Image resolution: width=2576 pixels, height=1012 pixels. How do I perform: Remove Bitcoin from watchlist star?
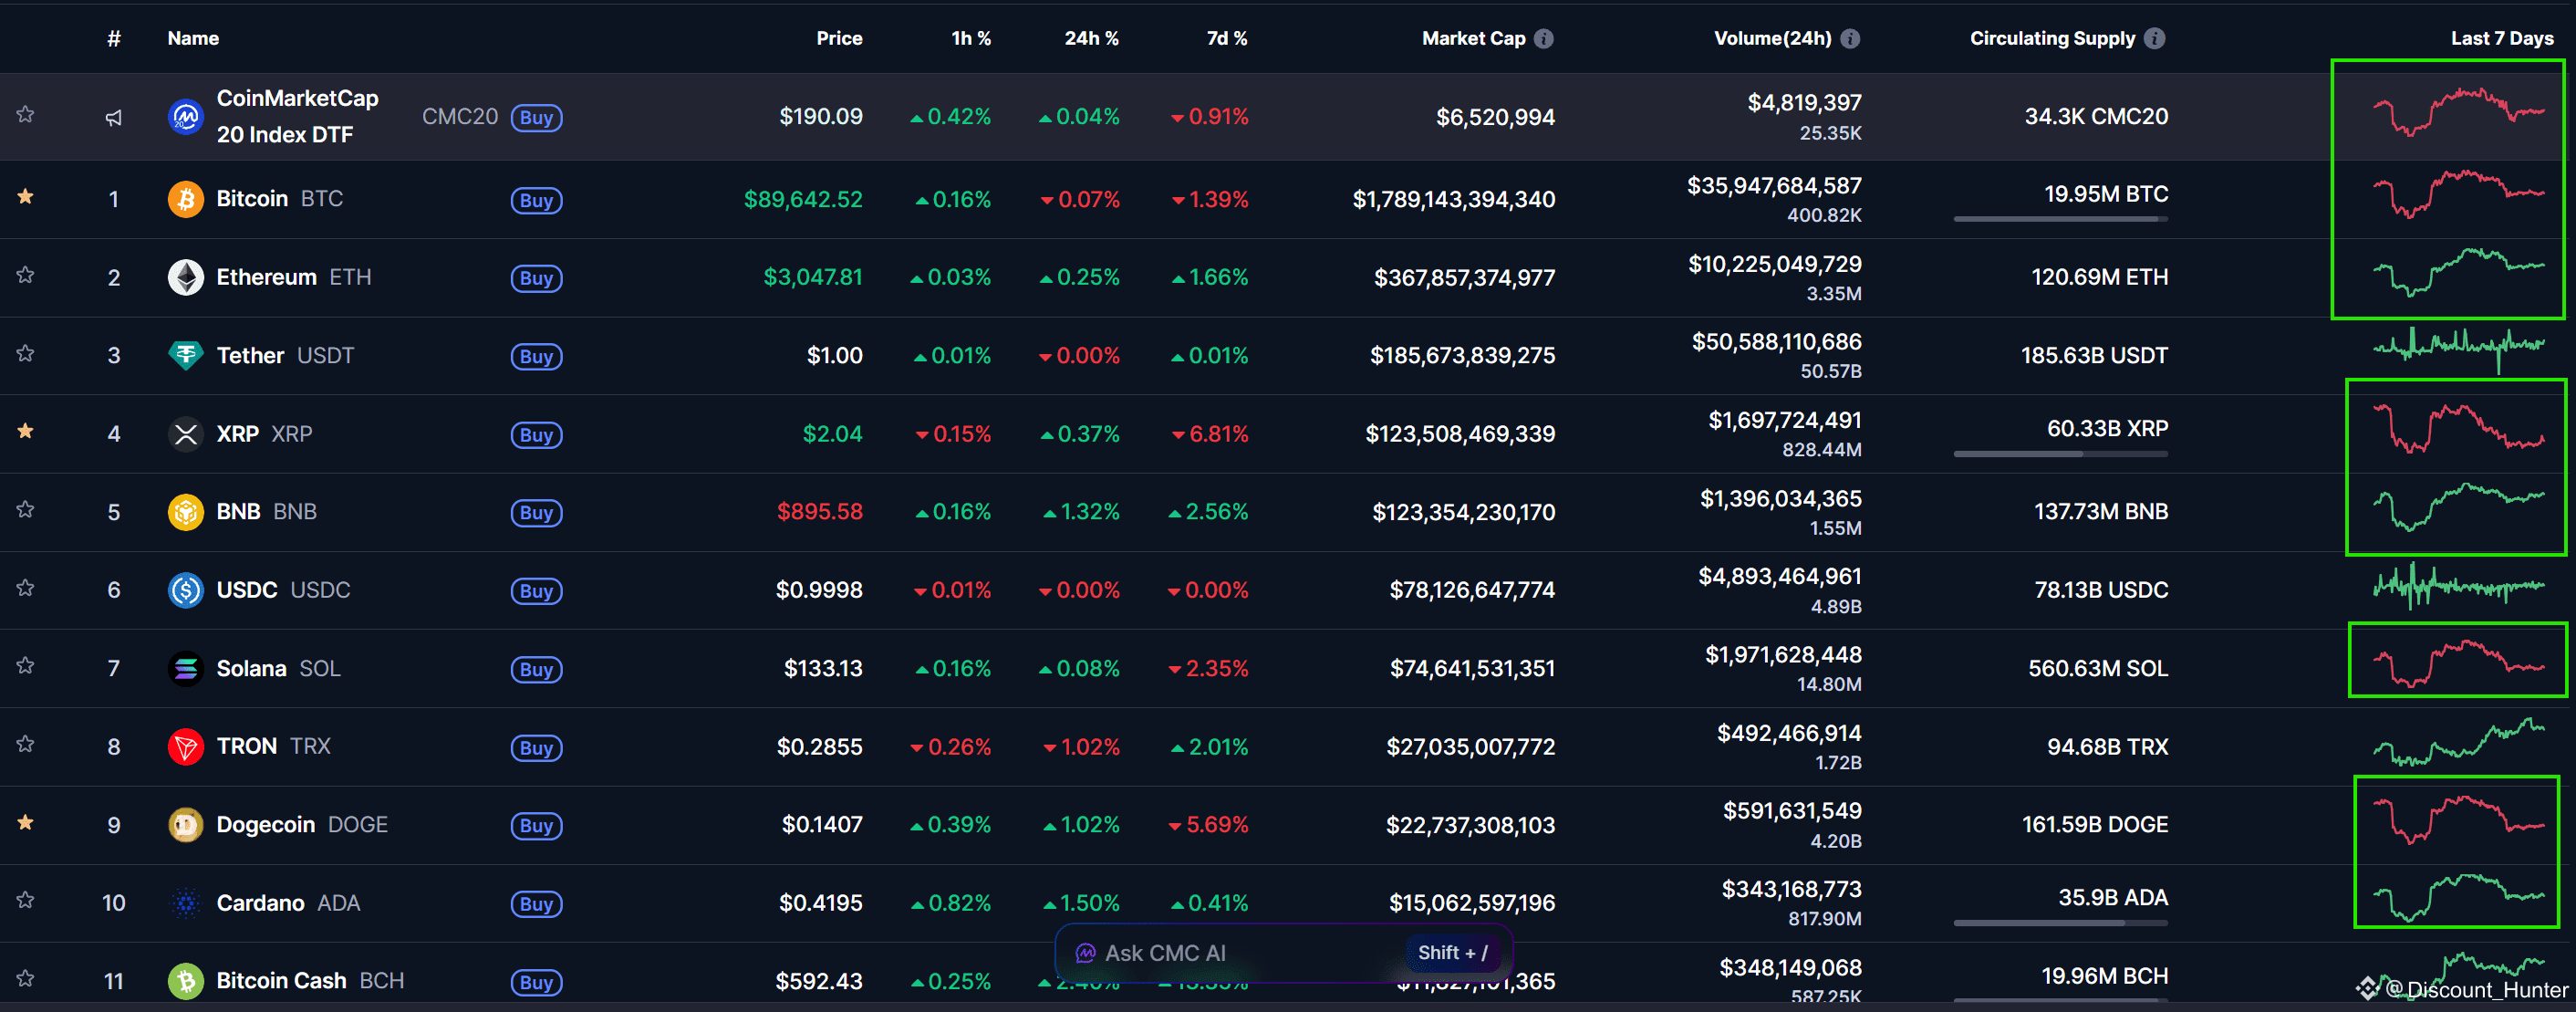tap(26, 197)
